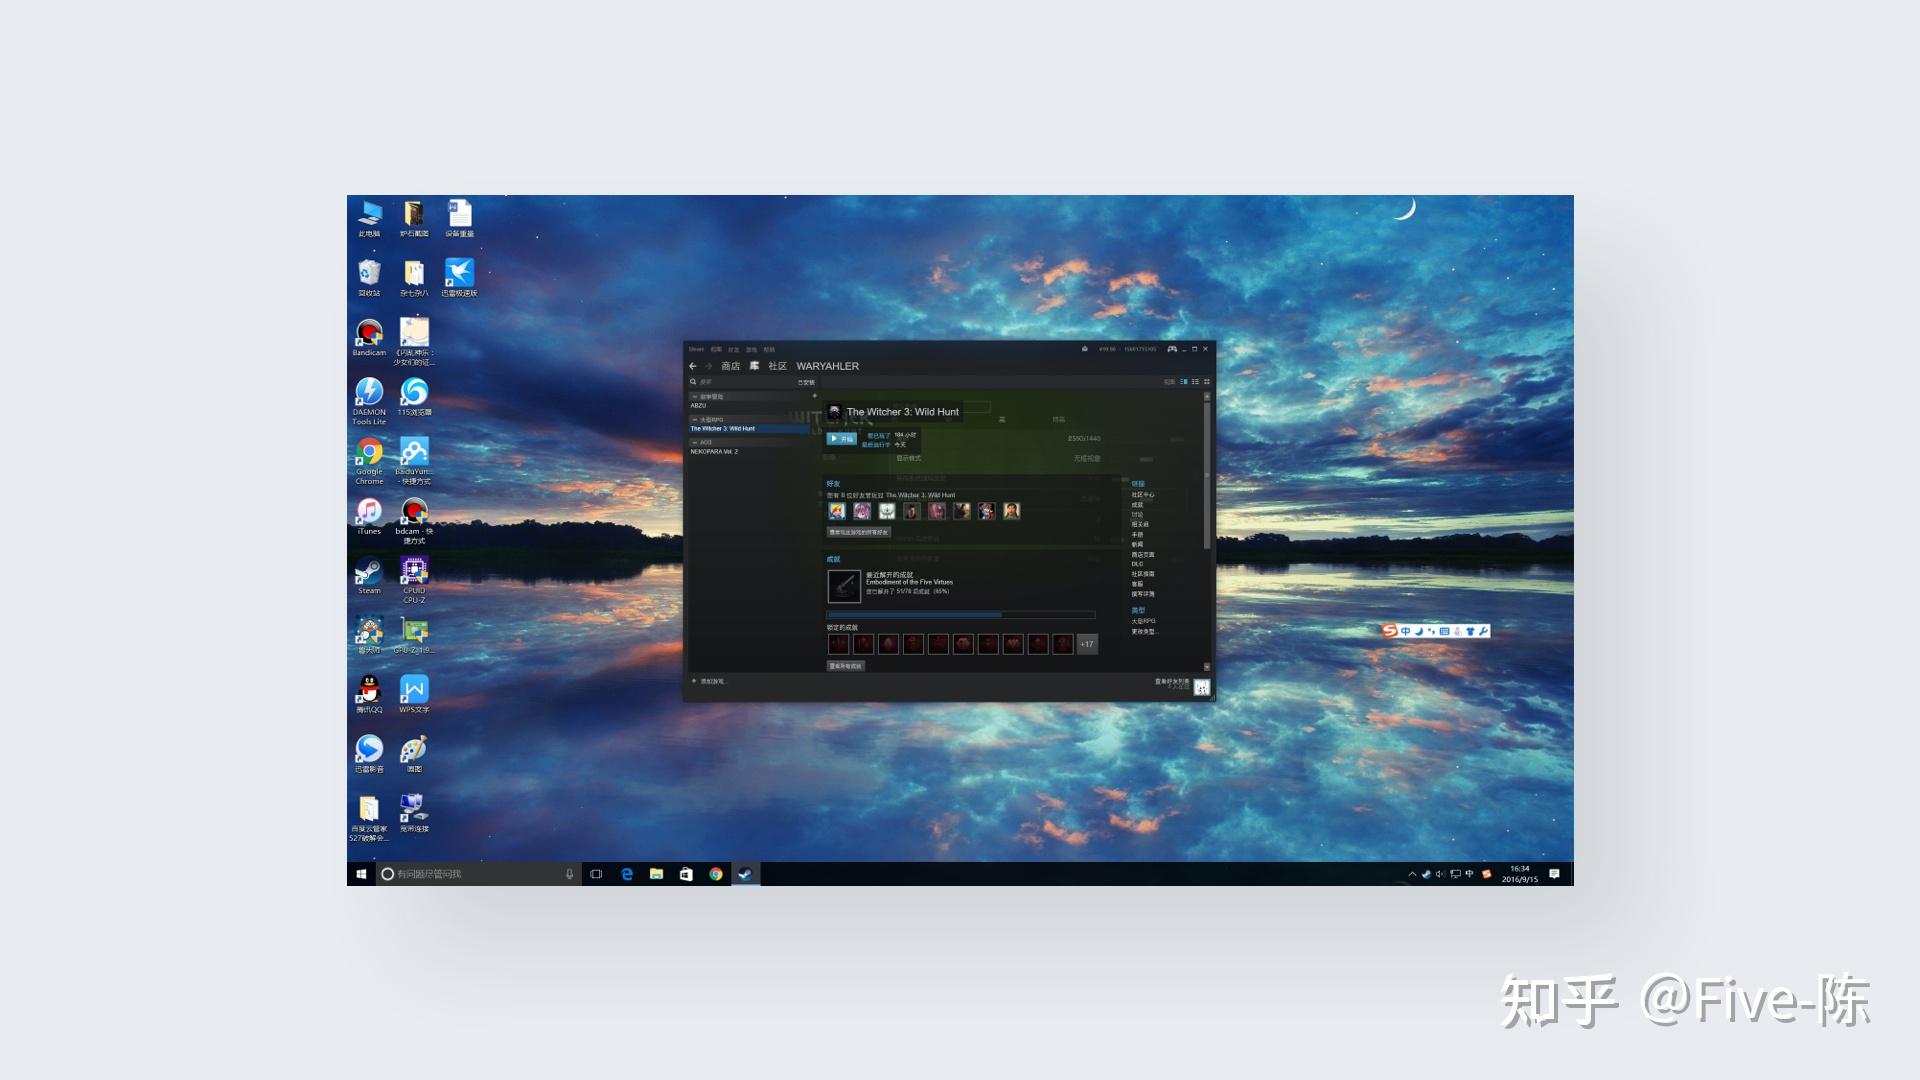Switch library to grid view icon
The width and height of the screenshot is (1920, 1080).
tap(1207, 382)
